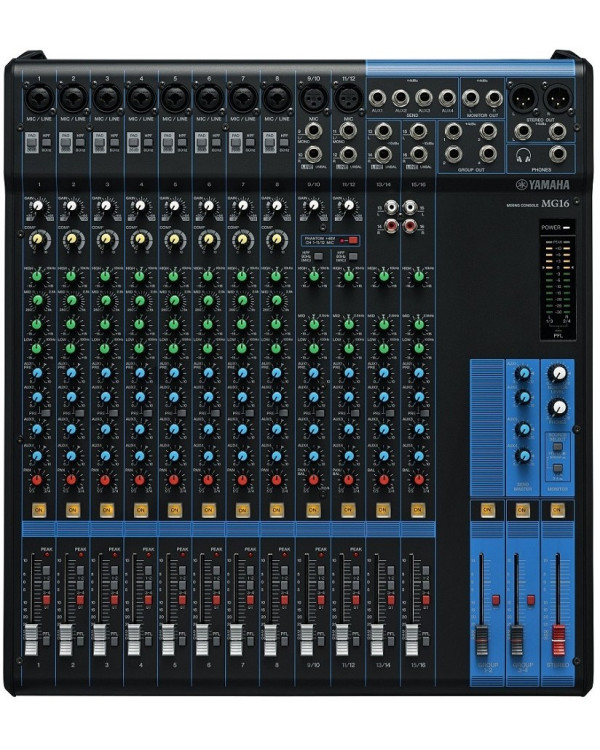Click the AUX4 knob on channel 8

pyautogui.click(x=277, y=456)
